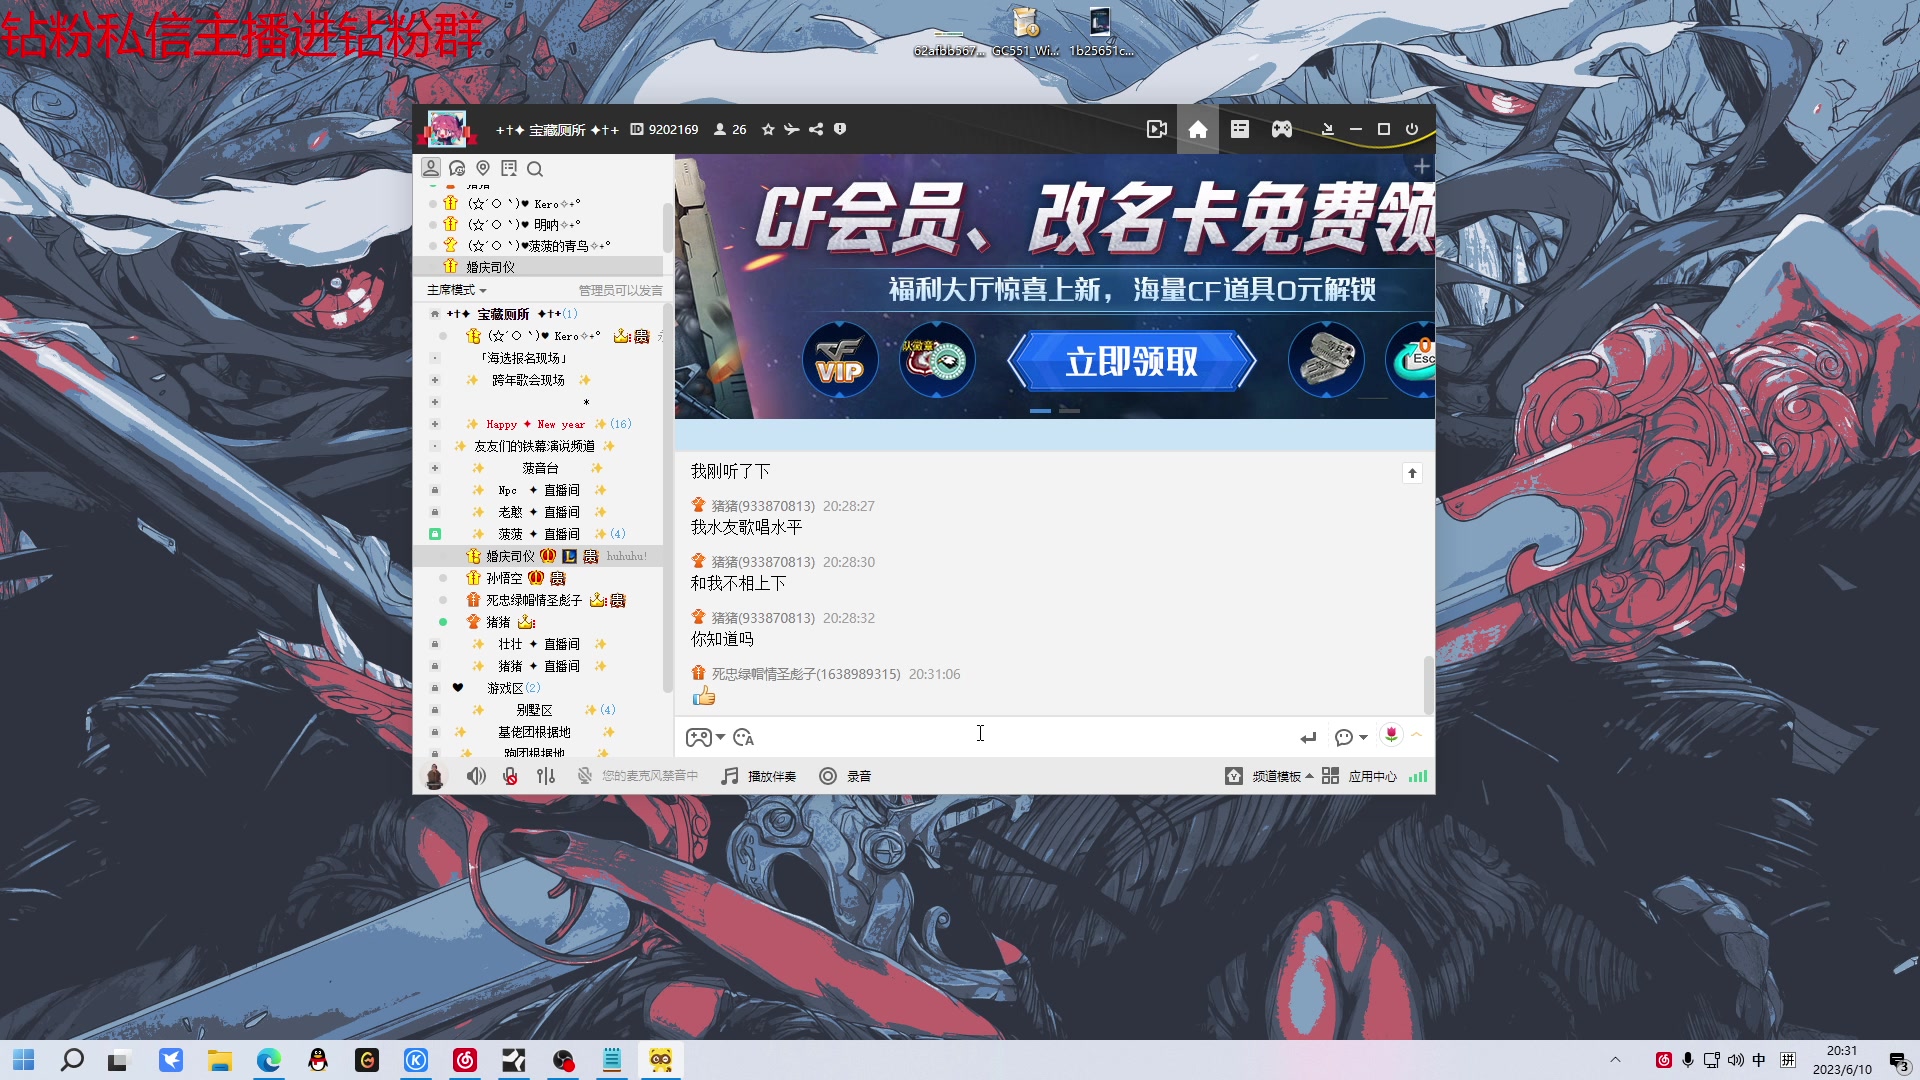Open the audio mixer settings icon

[x=546, y=776]
